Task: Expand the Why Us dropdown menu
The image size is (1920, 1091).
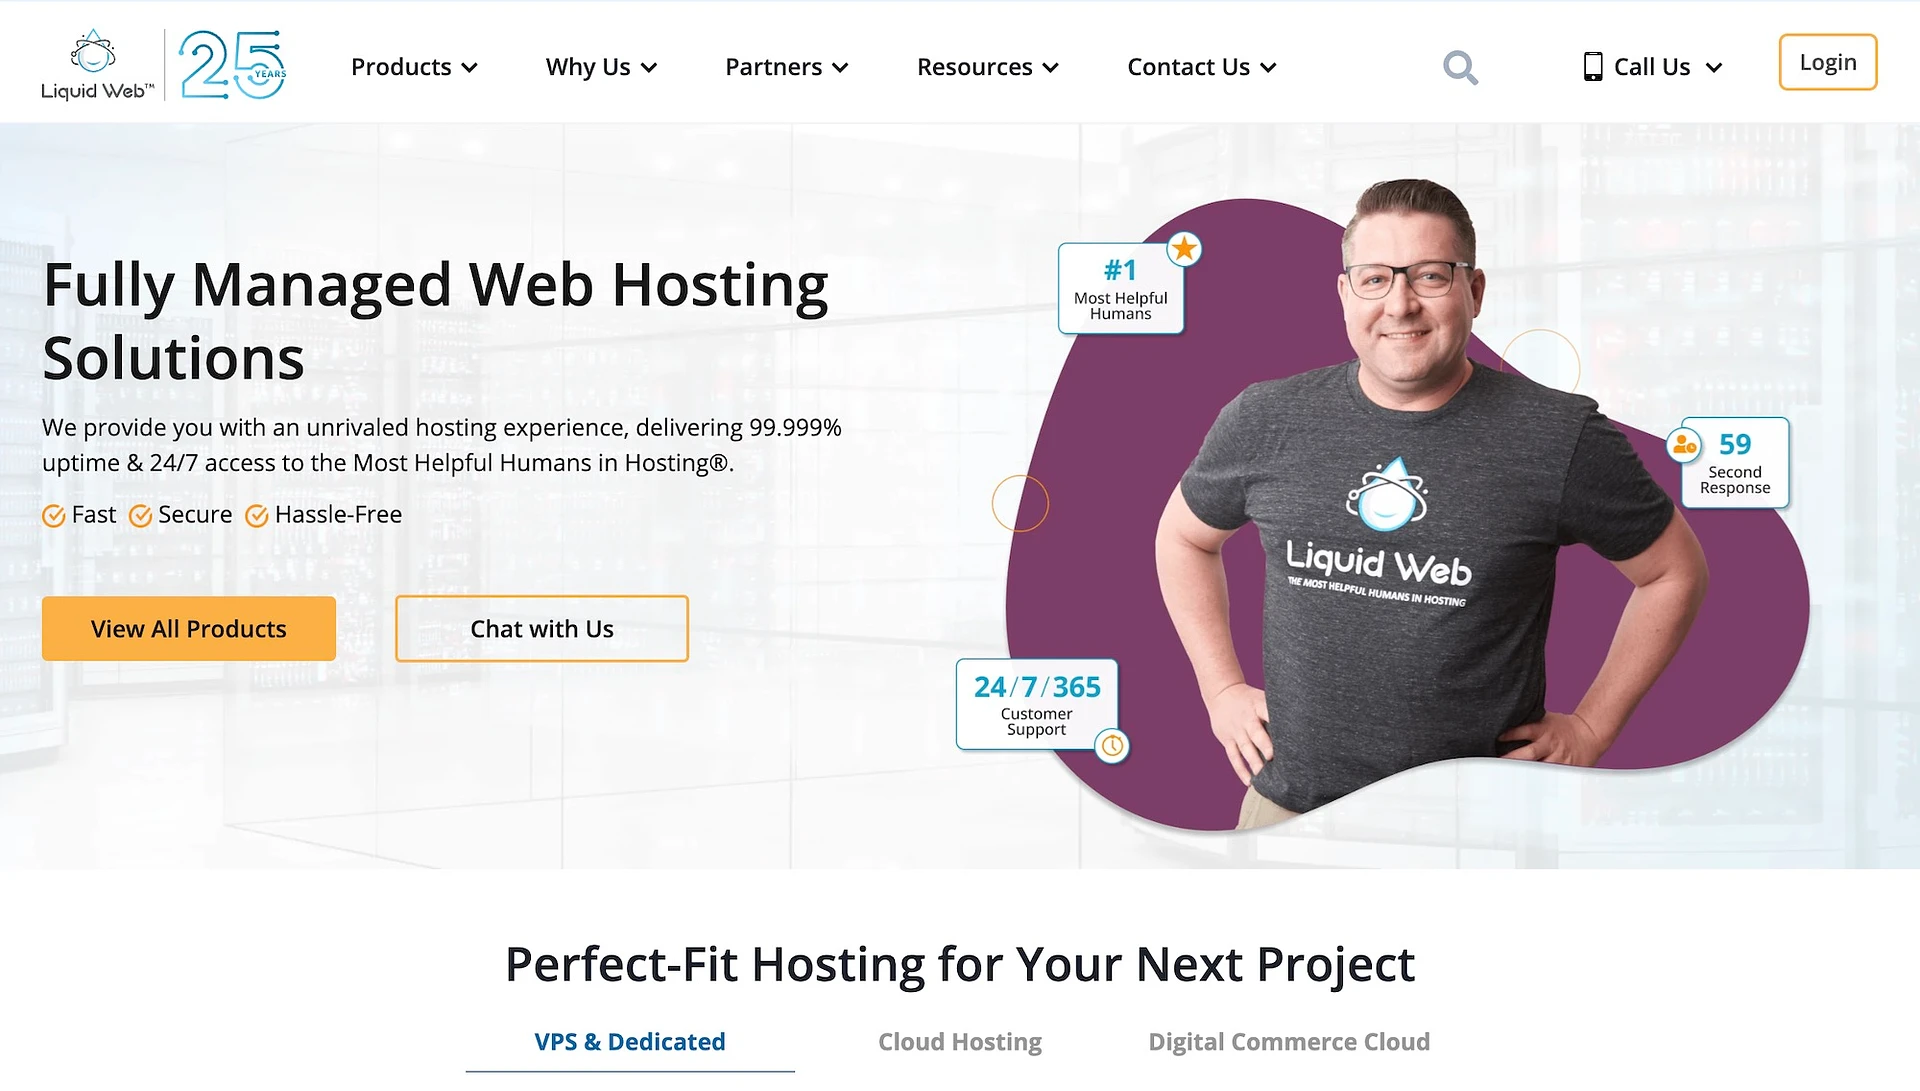Action: click(x=599, y=66)
